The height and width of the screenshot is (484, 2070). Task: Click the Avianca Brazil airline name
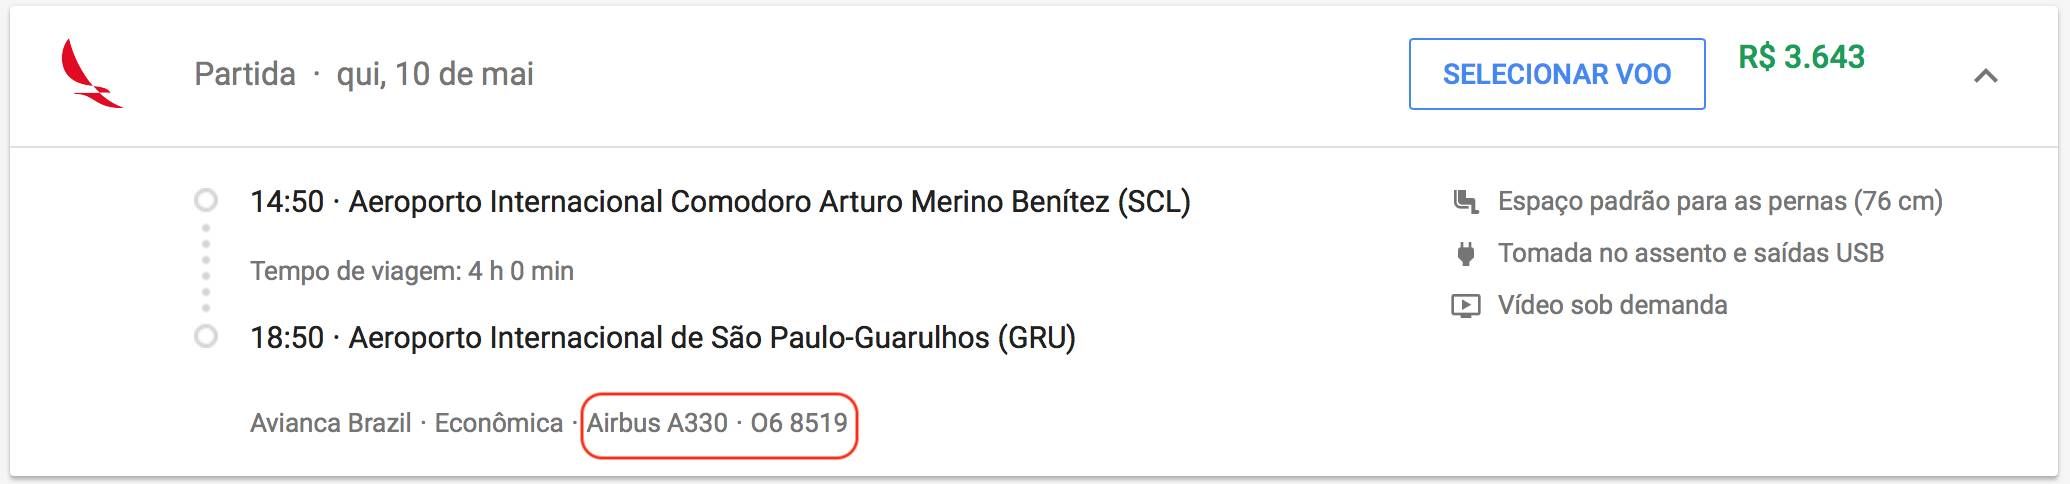pyautogui.click(x=330, y=423)
